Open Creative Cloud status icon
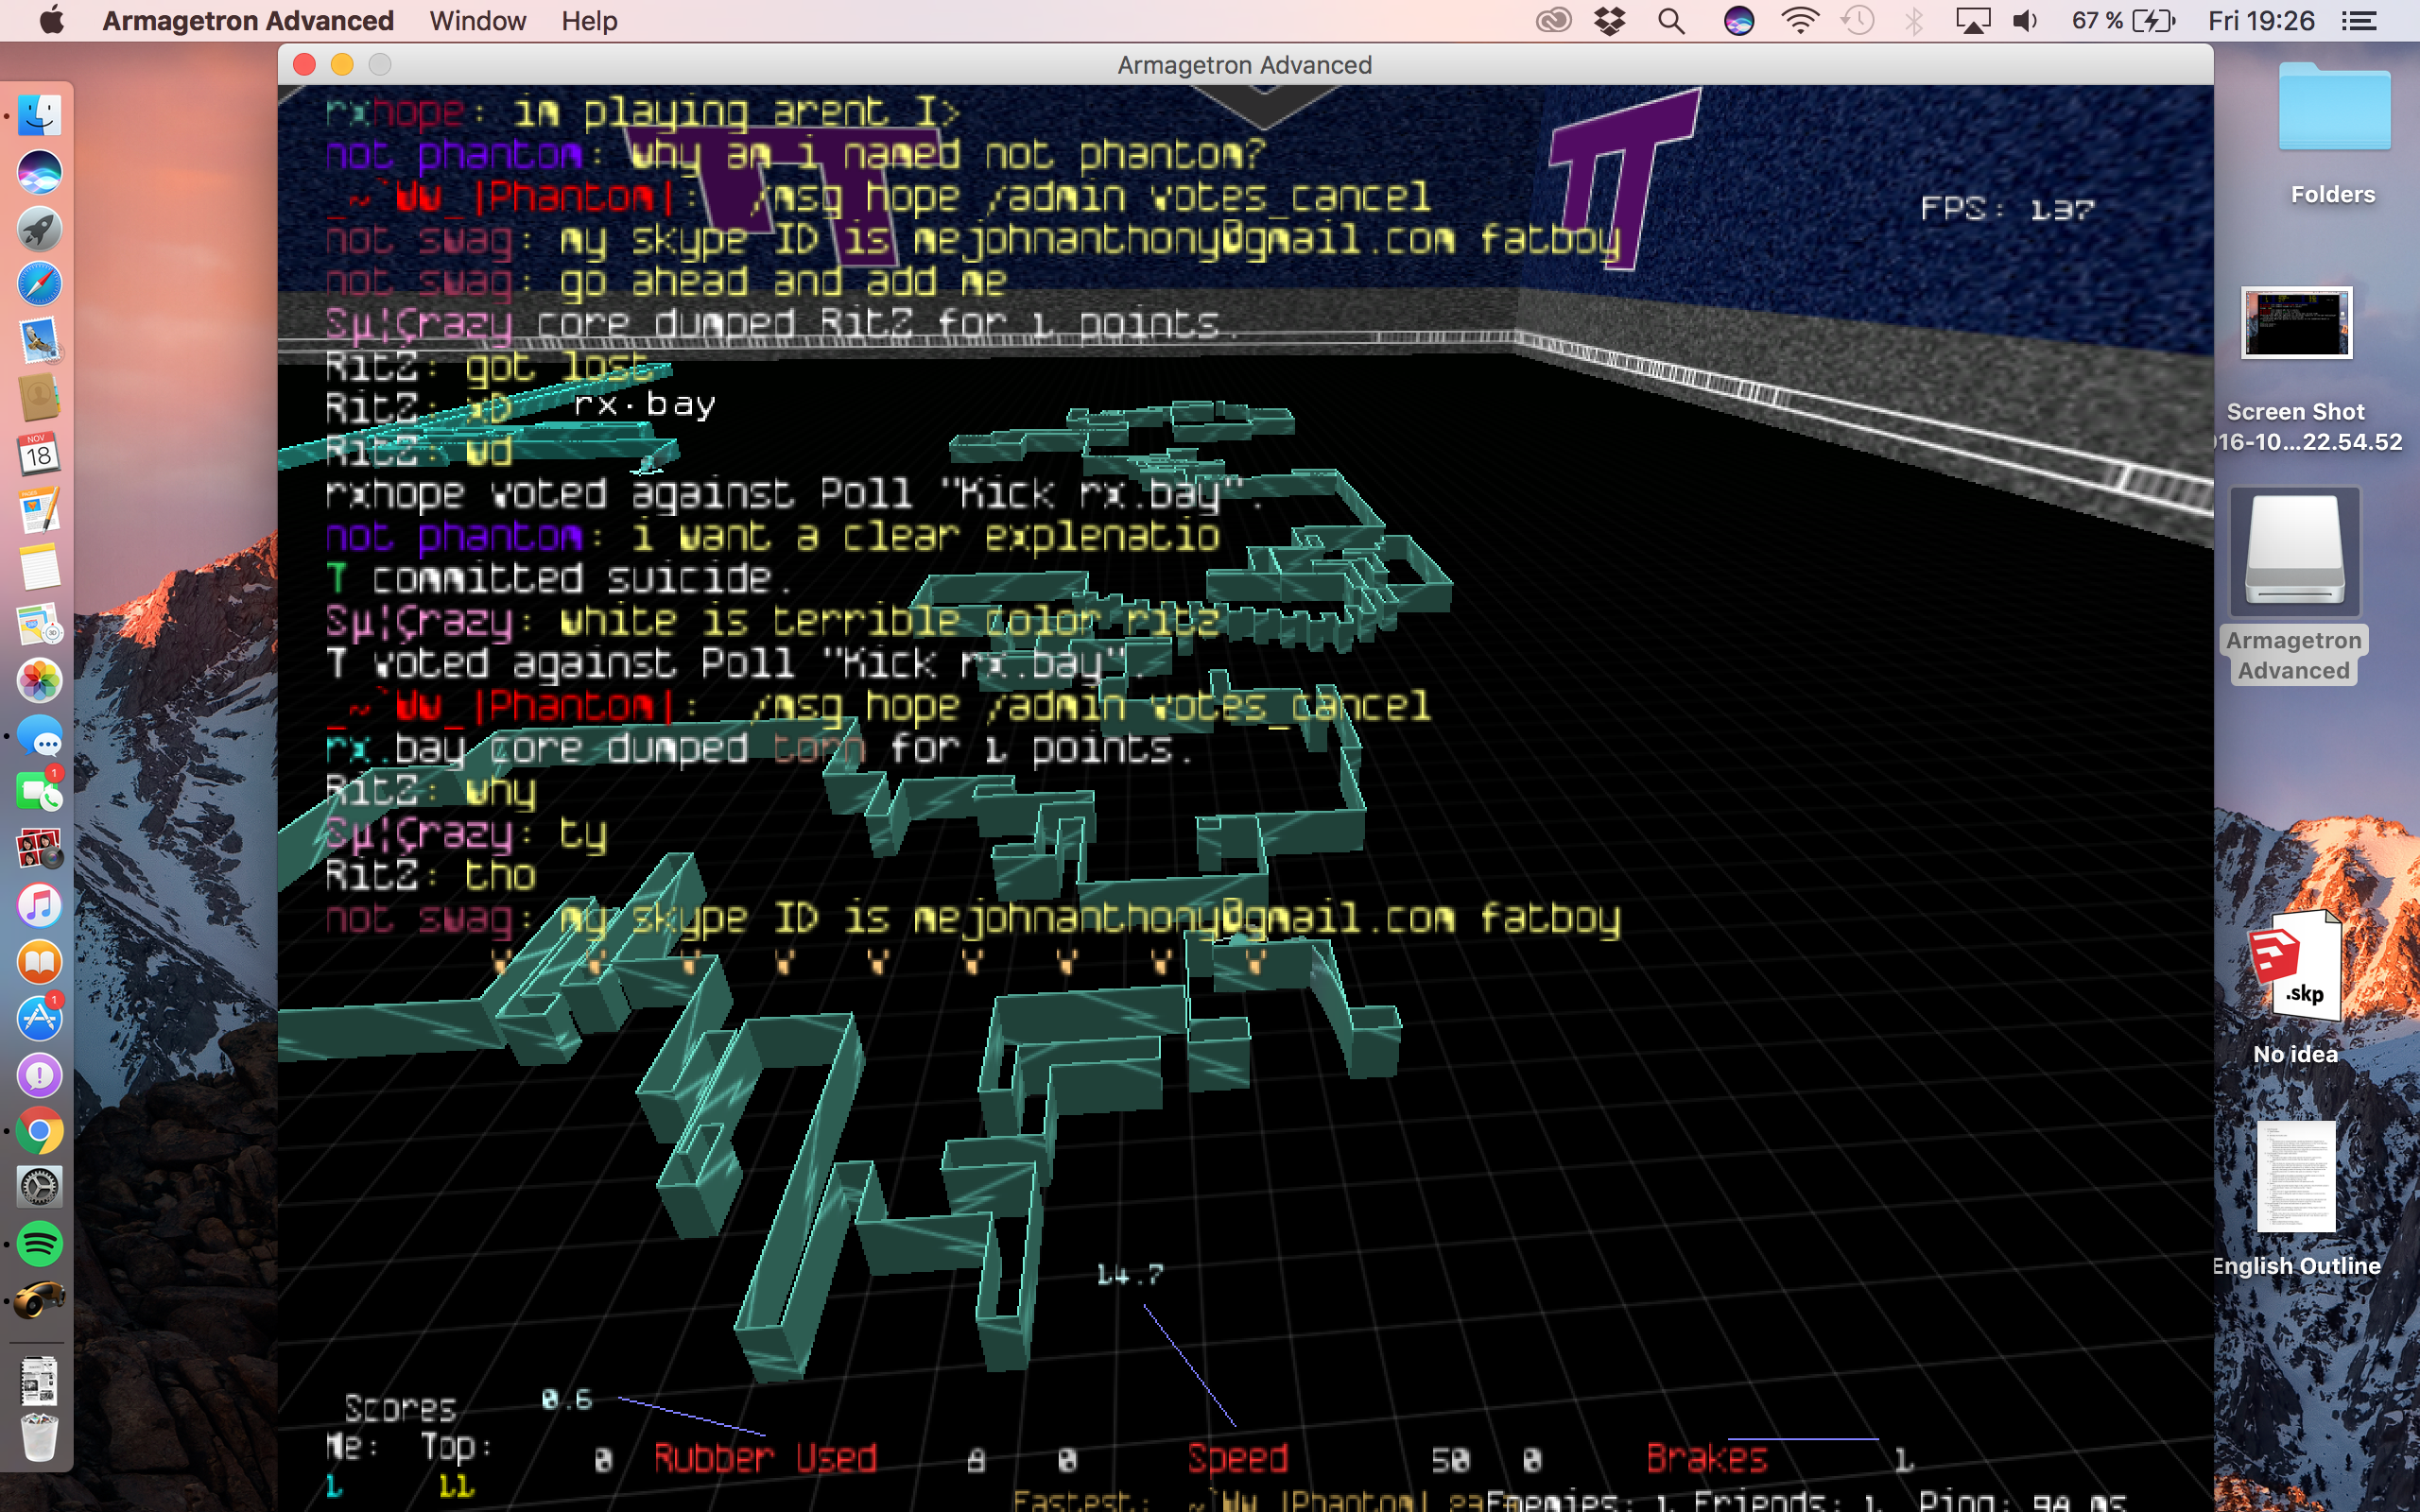This screenshot has width=2420, height=1512. [x=1553, y=21]
